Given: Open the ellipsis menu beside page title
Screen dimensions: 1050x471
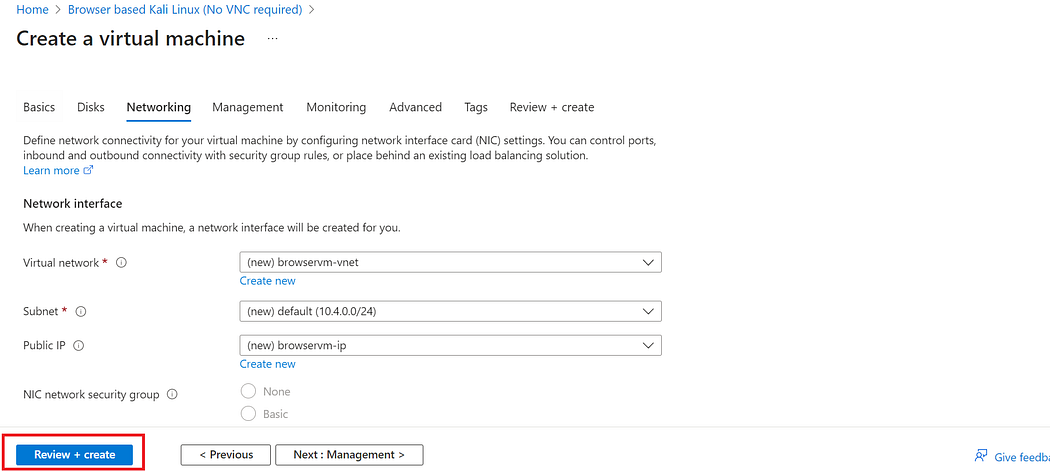Looking at the screenshot, I should coord(272,39).
